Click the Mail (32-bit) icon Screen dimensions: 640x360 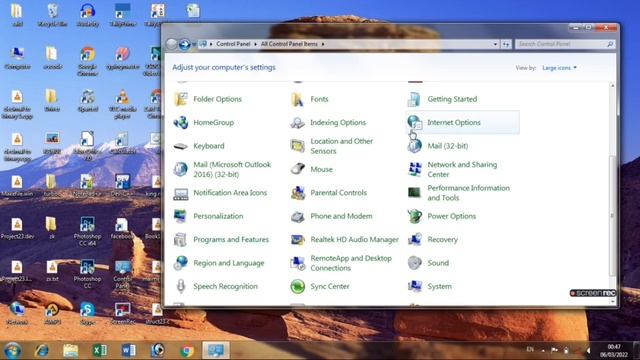[414, 146]
